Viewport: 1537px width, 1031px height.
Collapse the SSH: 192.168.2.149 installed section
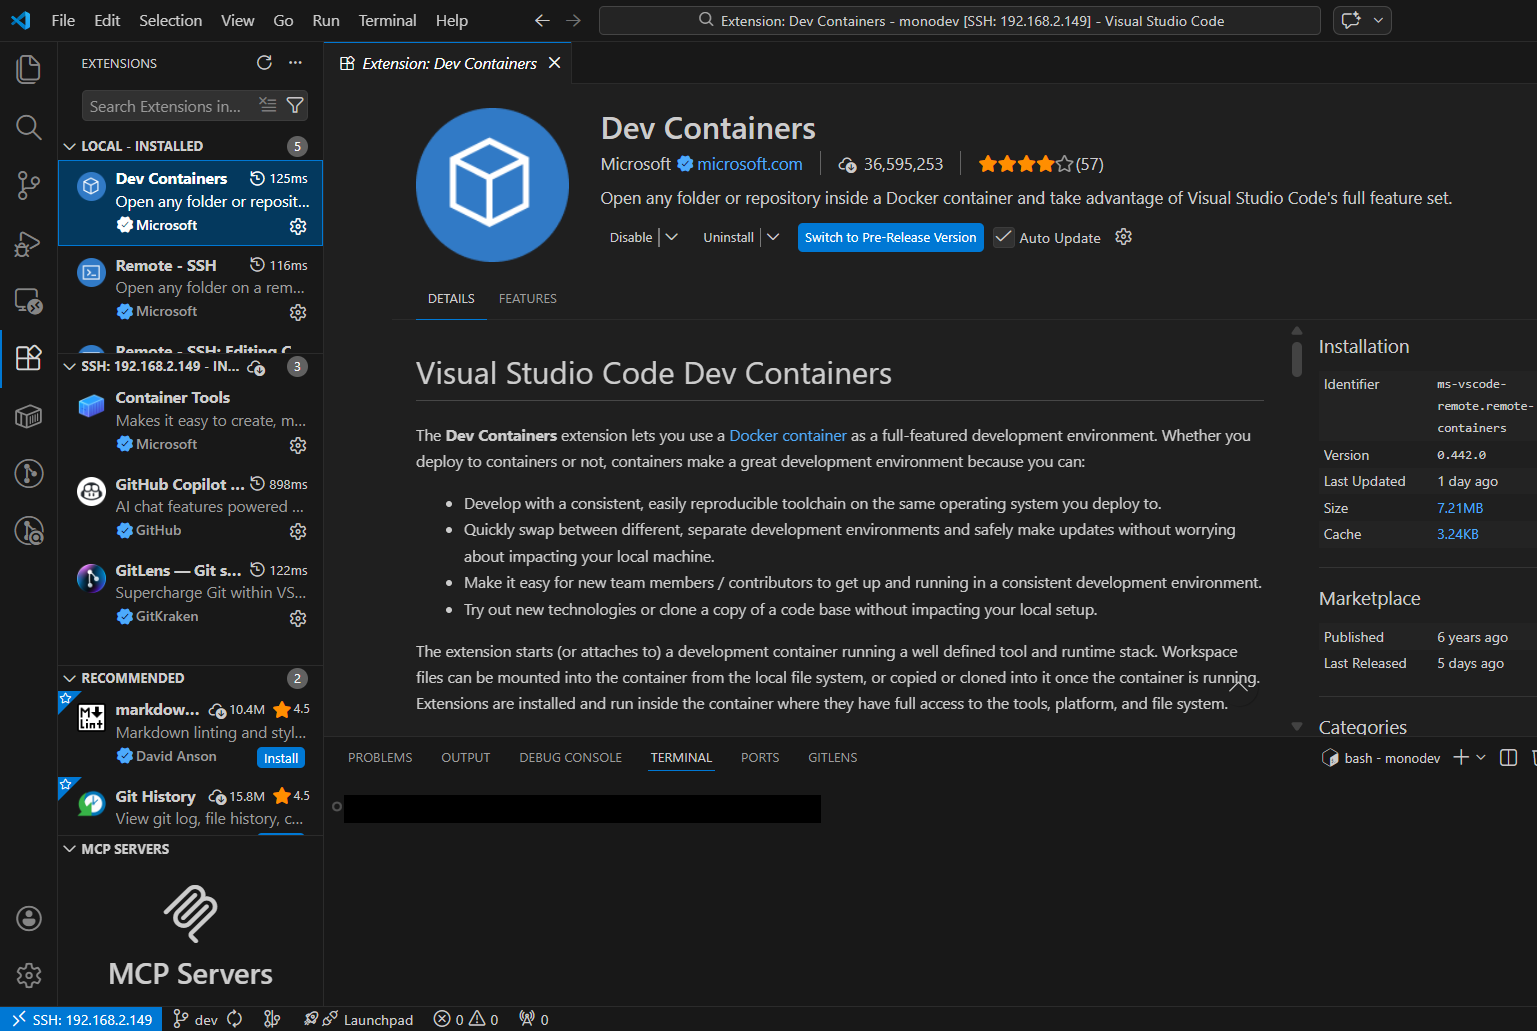[70, 366]
